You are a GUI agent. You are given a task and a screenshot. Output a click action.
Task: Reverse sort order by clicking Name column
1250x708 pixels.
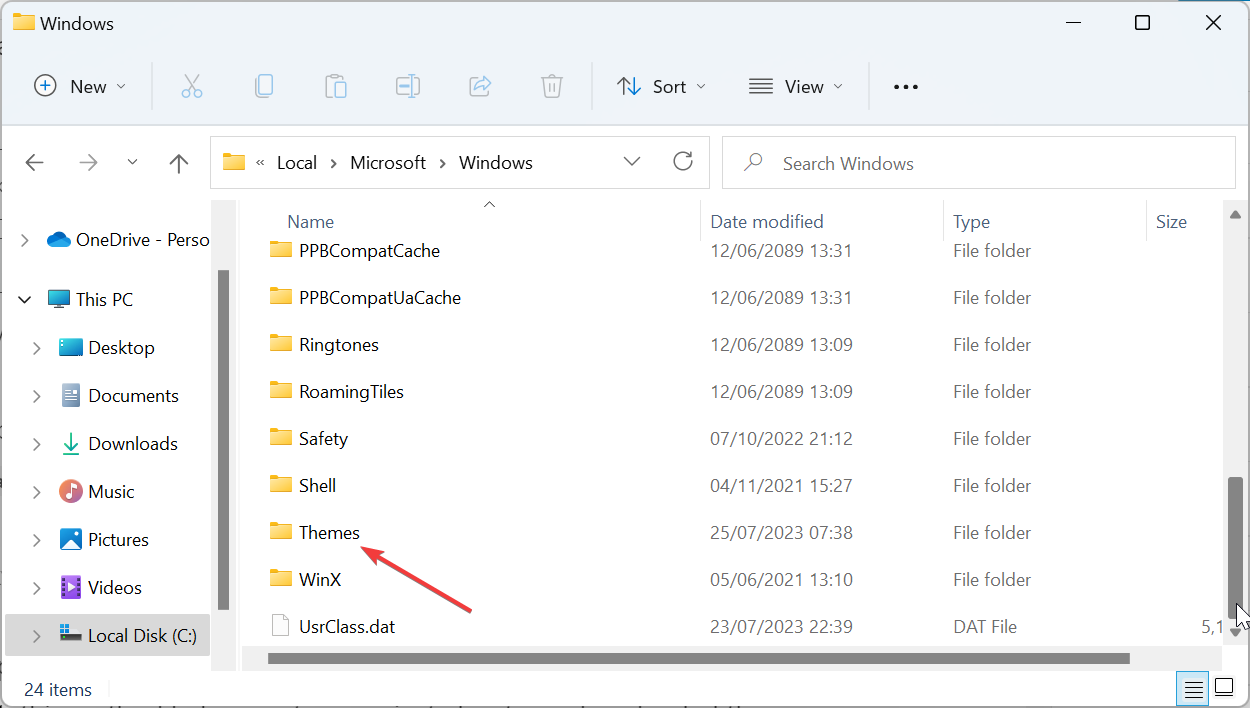click(310, 221)
